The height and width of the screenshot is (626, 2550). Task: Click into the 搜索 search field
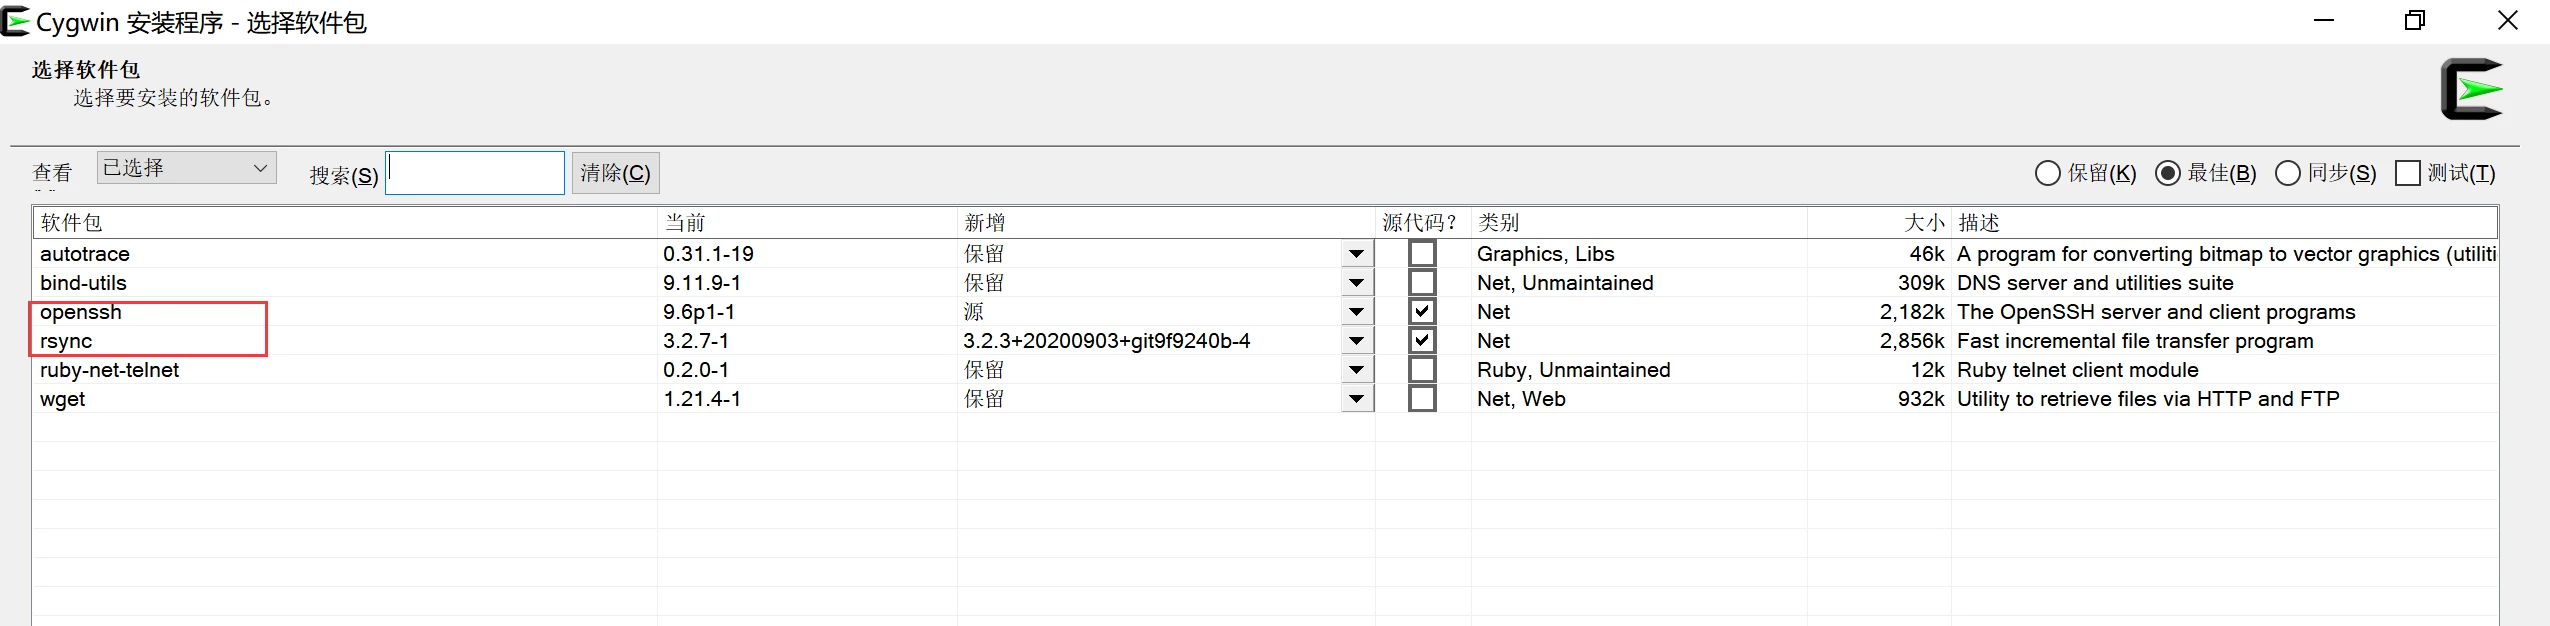475,173
